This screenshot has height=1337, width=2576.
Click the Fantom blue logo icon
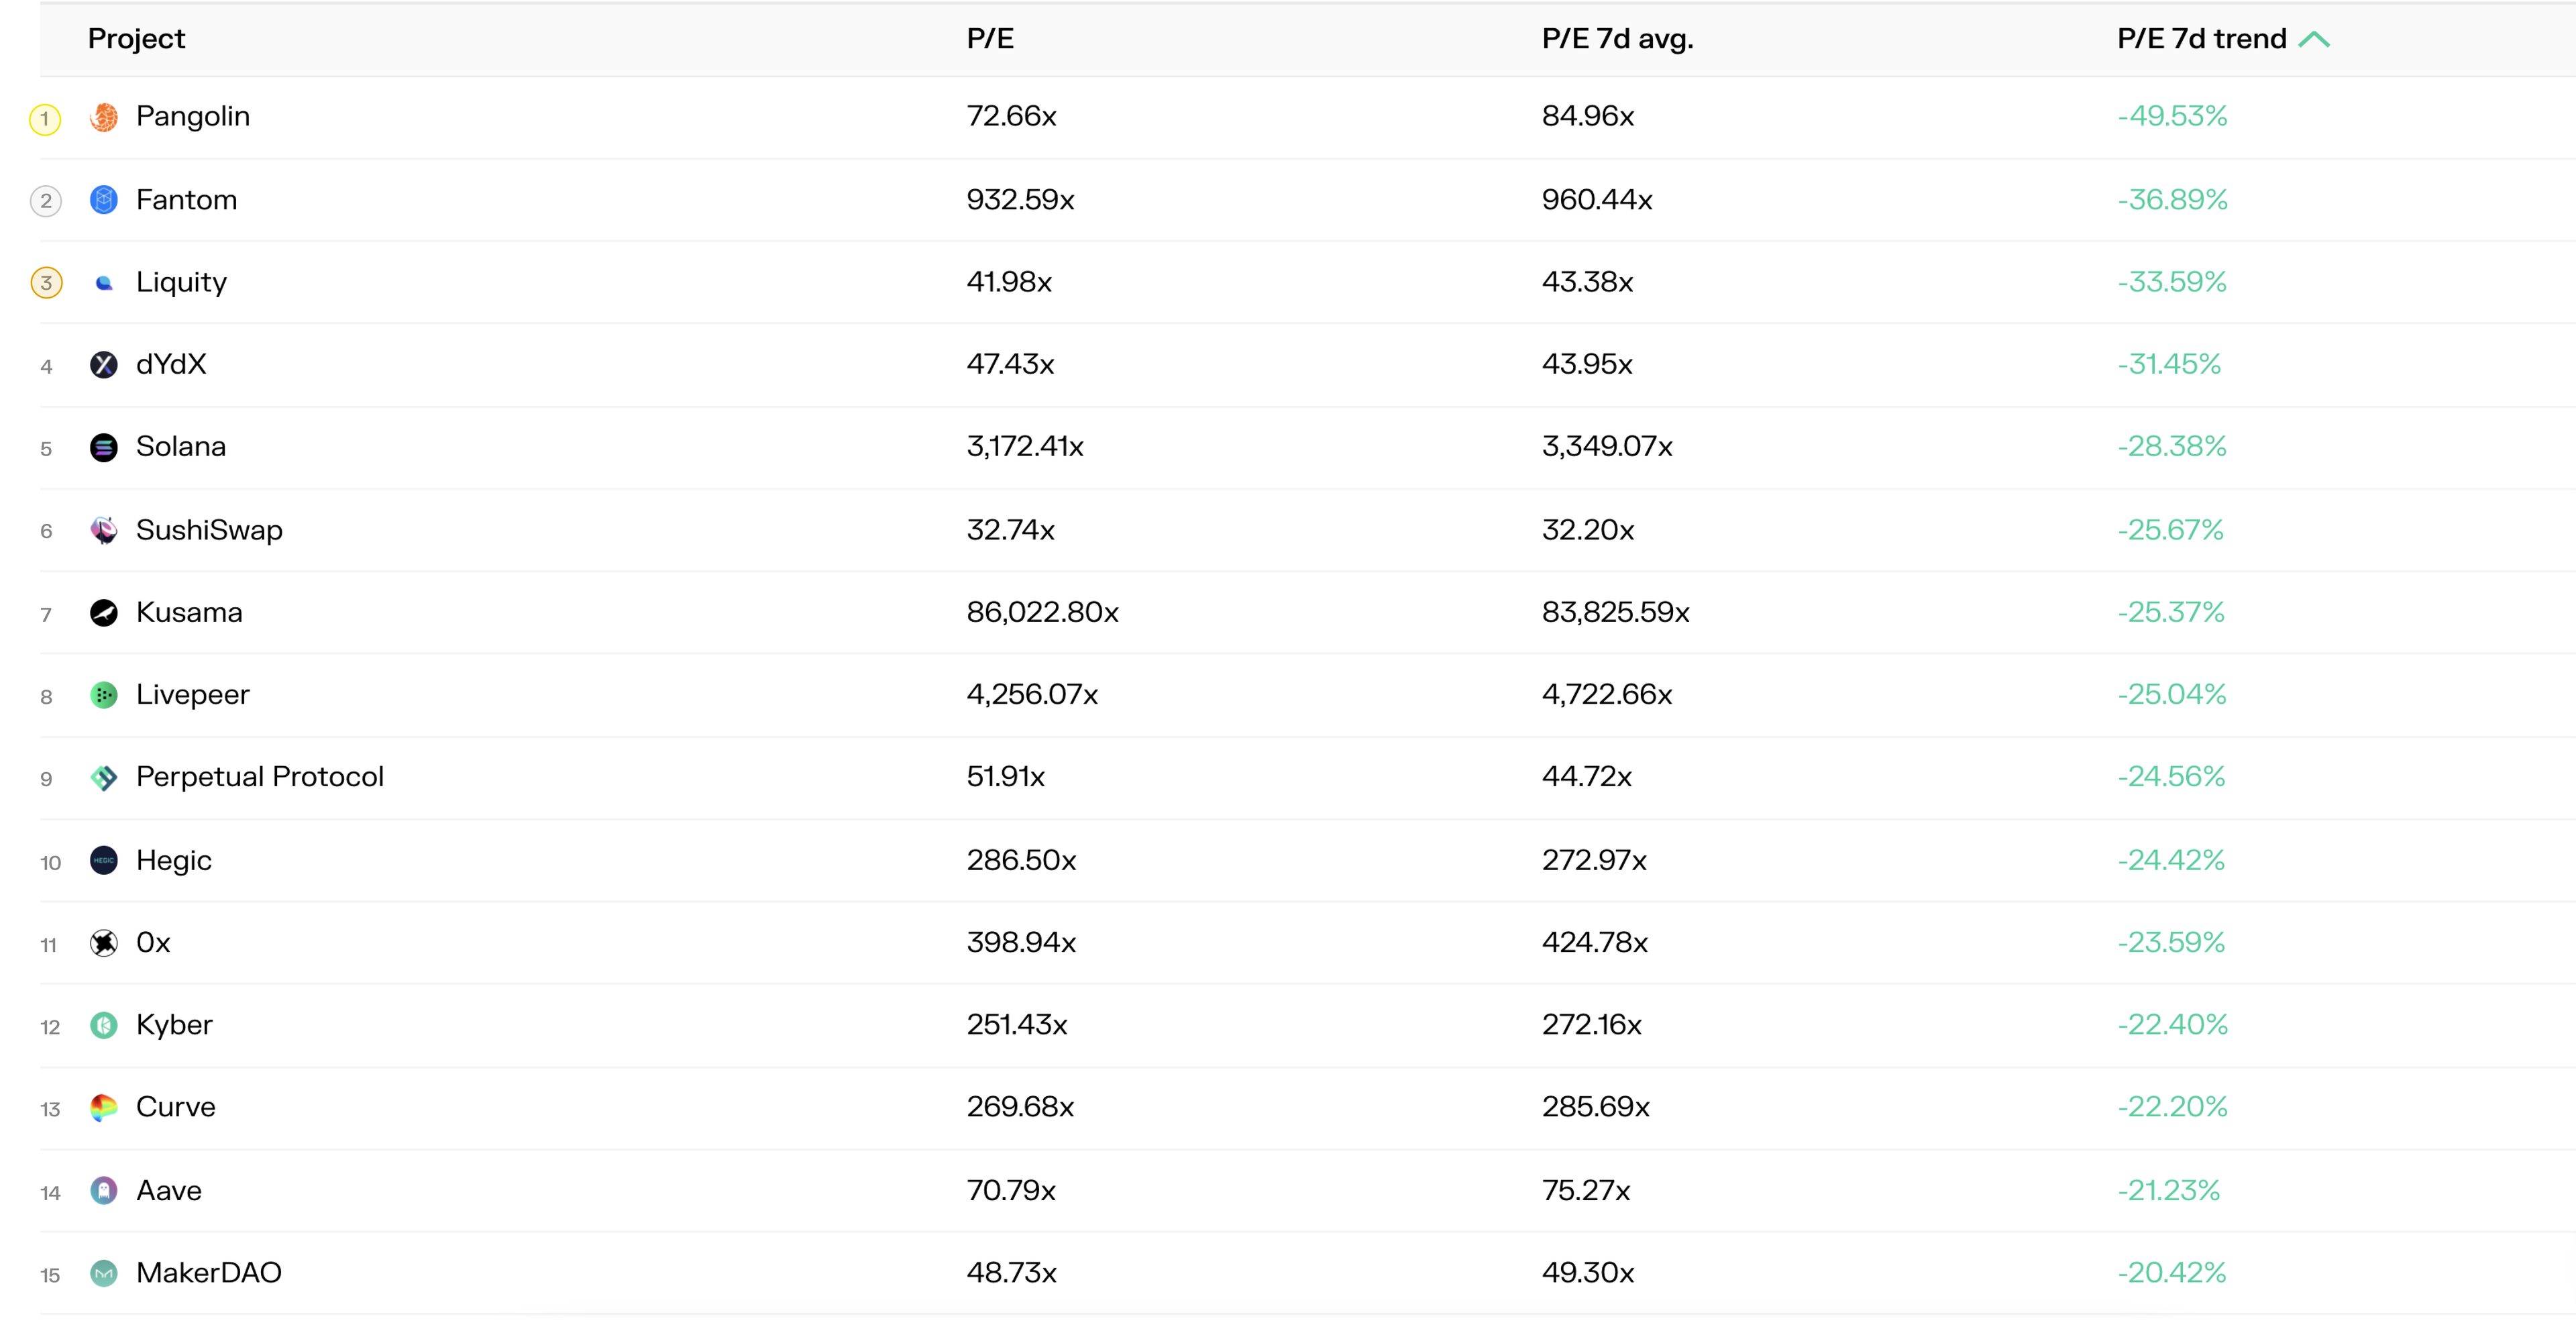[x=104, y=200]
